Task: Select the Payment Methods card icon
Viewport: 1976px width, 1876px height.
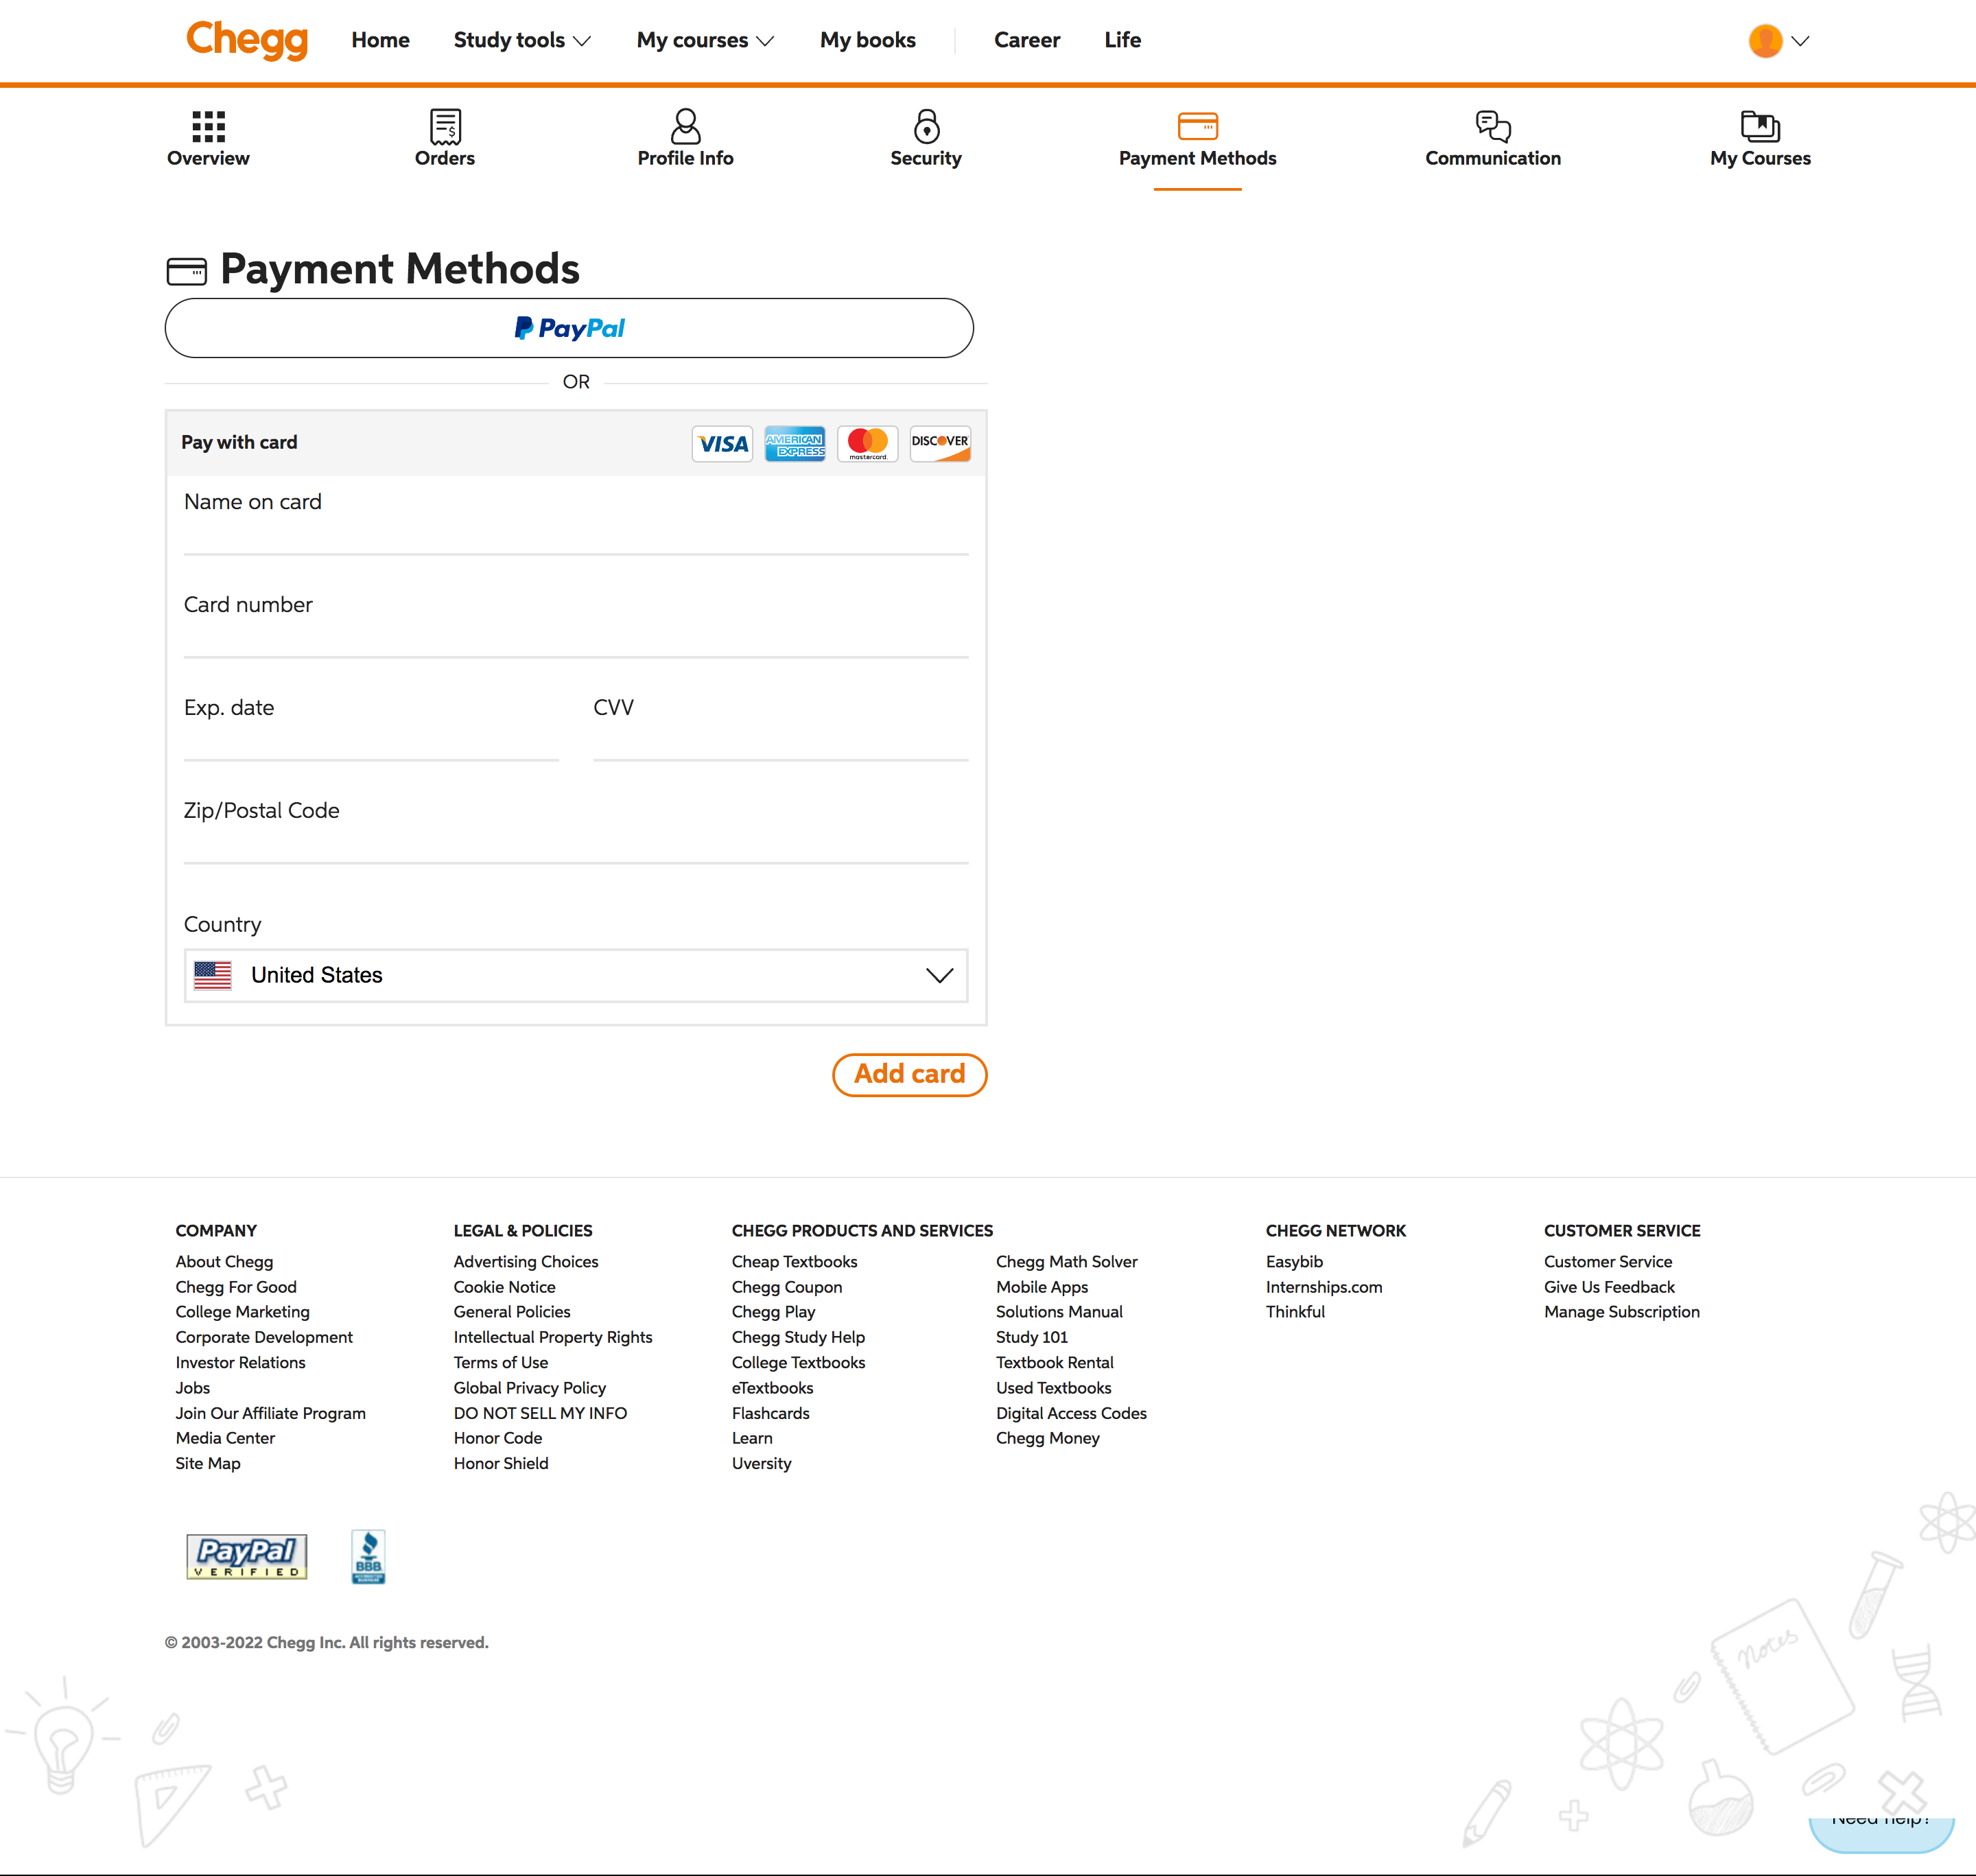Action: point(1197,126)
